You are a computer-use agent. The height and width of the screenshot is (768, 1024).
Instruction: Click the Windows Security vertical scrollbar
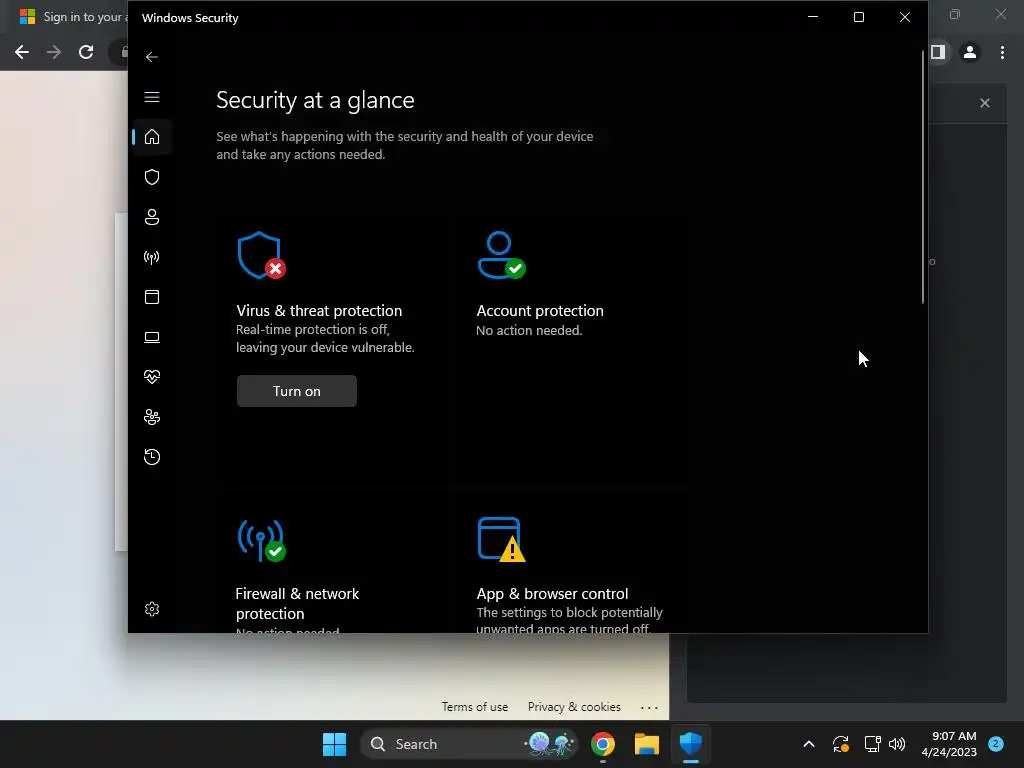923,176
